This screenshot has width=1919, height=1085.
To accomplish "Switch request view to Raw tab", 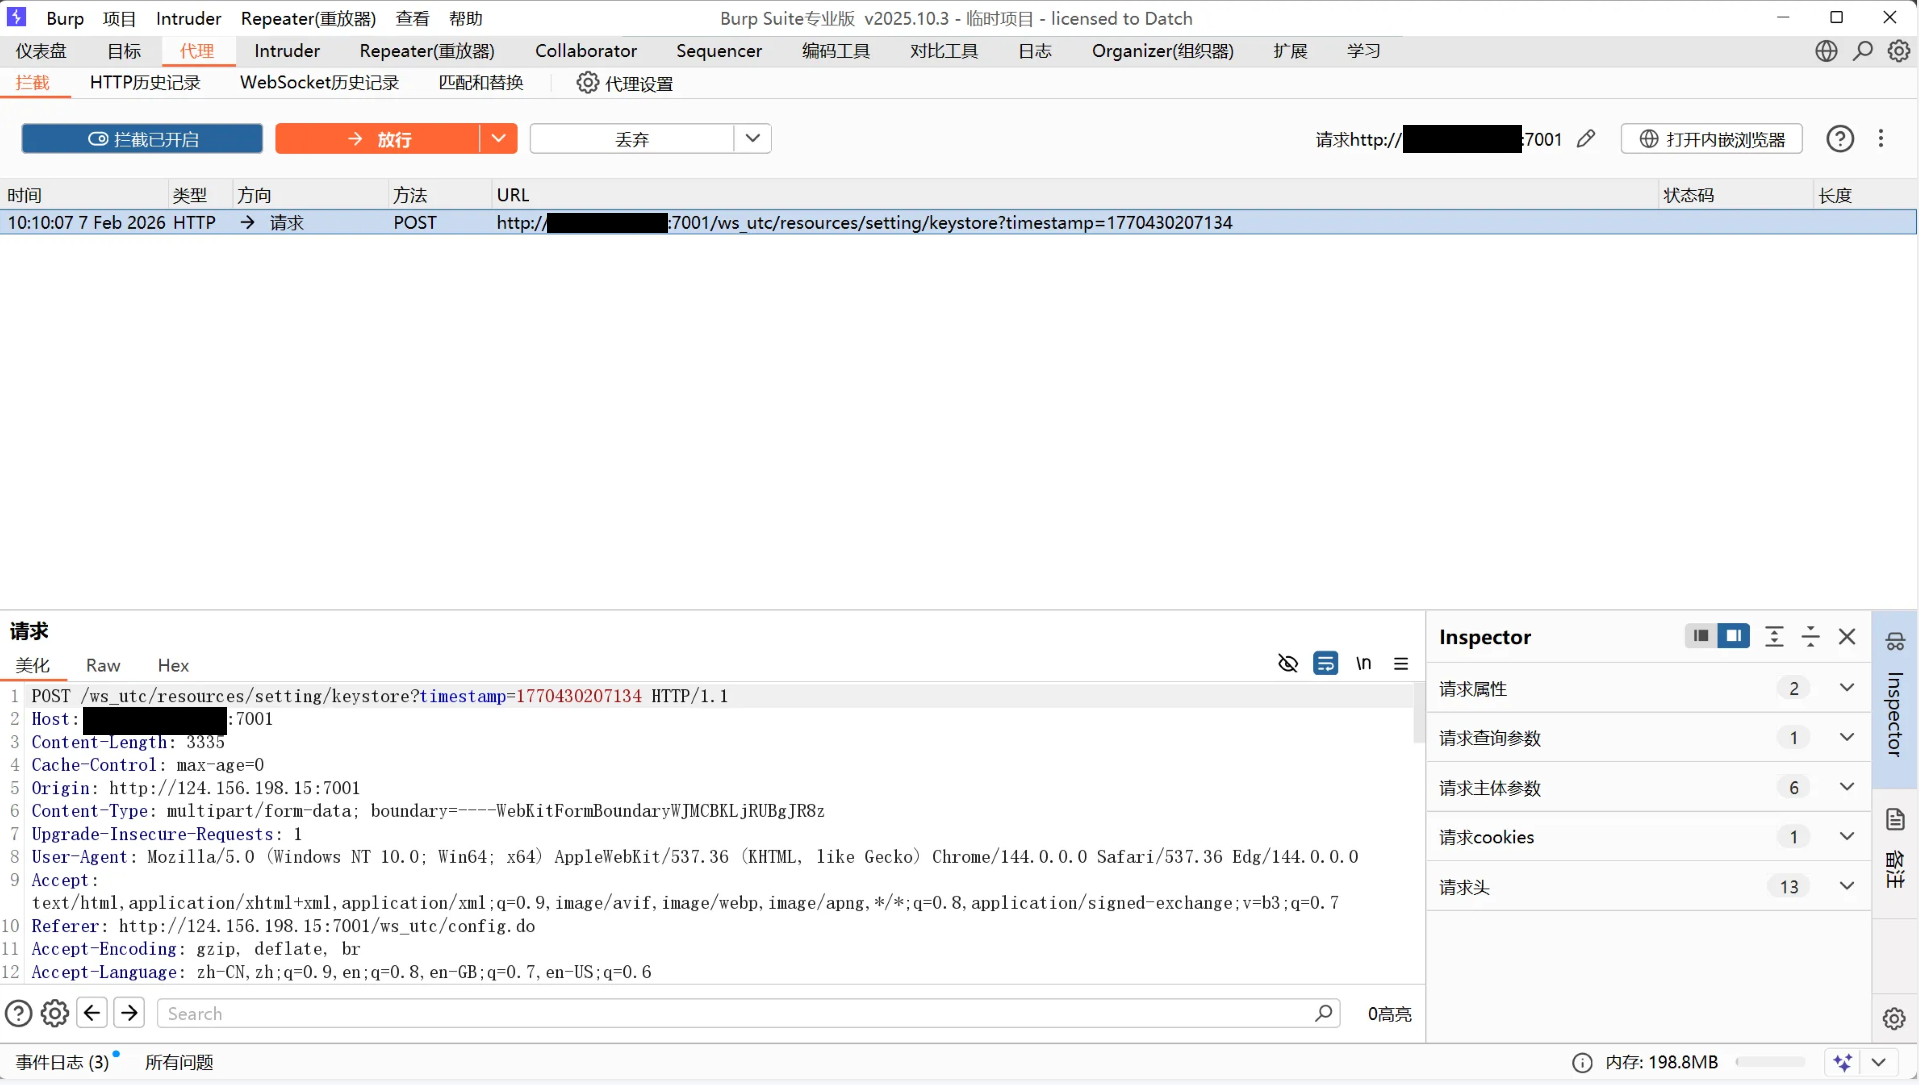I will 103,665.
